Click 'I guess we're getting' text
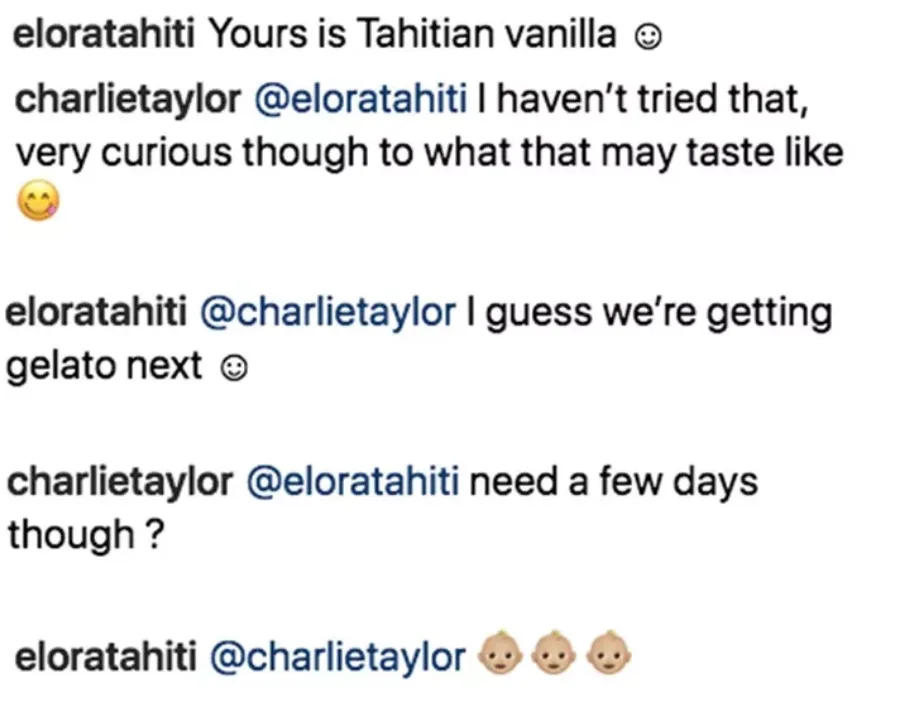The image size is (900, 710). (x=650, y=313)
